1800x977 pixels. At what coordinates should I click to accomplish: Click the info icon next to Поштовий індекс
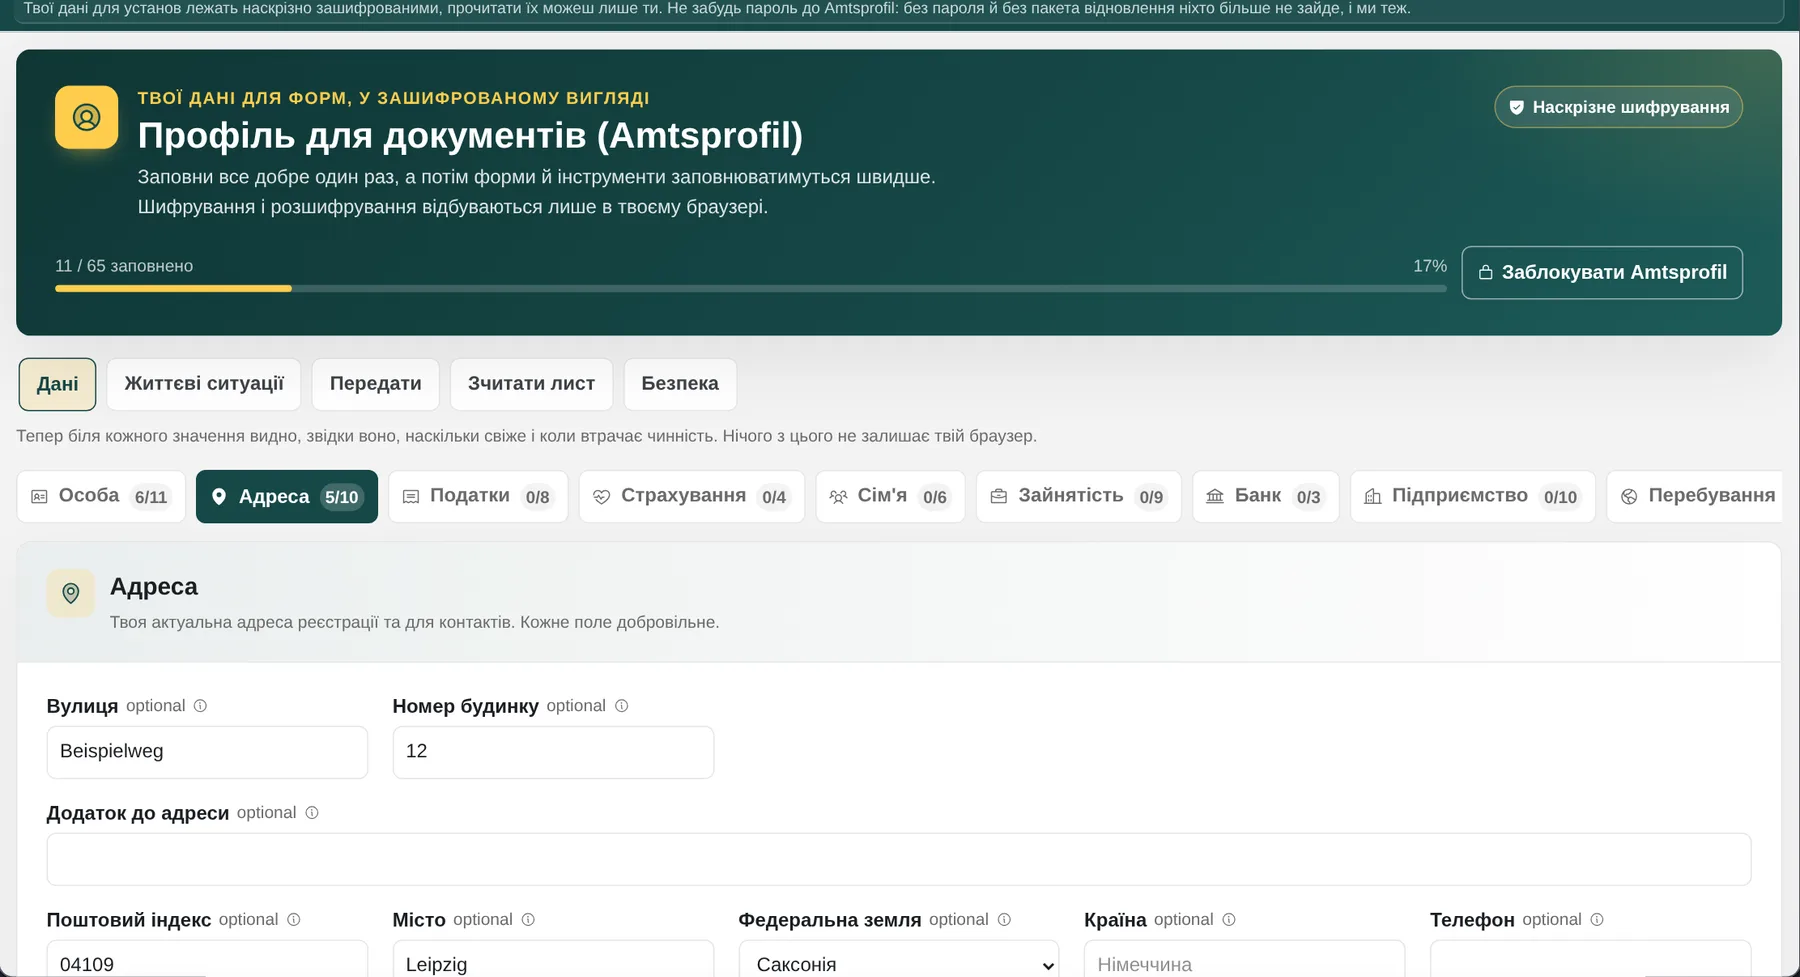click(294, 920)
